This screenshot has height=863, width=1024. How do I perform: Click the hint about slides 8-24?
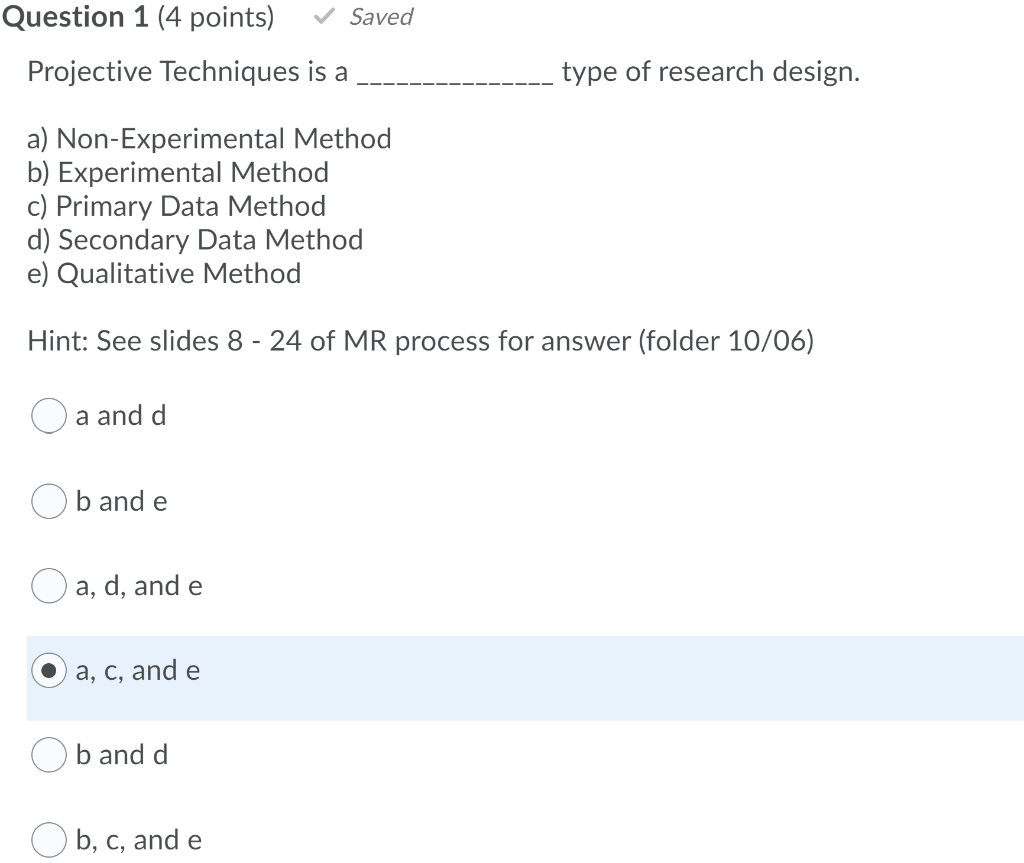pyautogui.click(x=420, y=341)
